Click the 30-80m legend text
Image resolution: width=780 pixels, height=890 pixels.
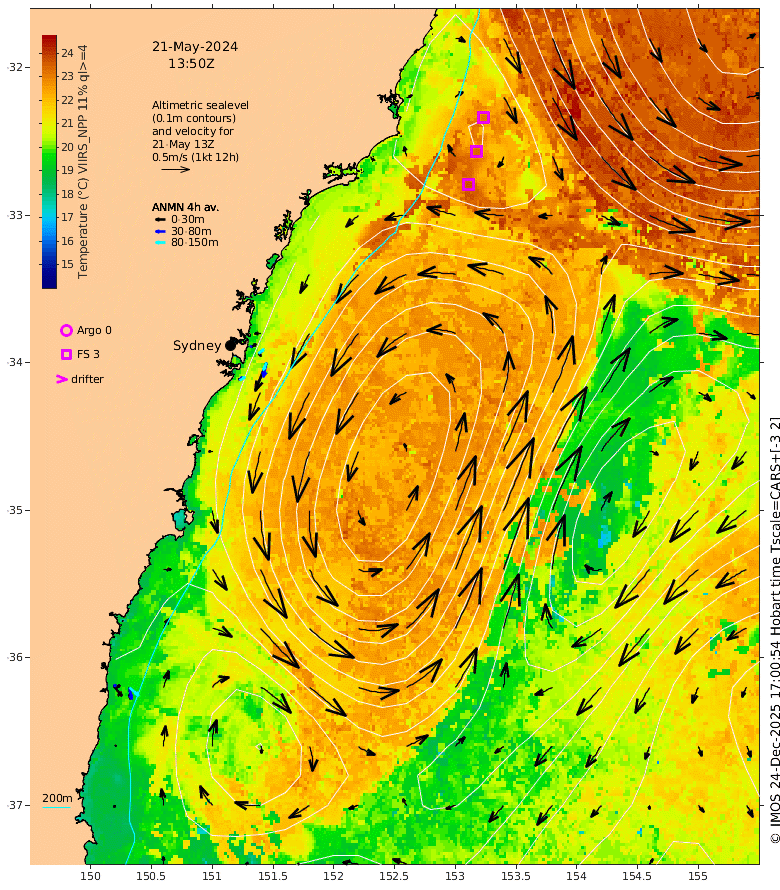click(x=191, y=231)
